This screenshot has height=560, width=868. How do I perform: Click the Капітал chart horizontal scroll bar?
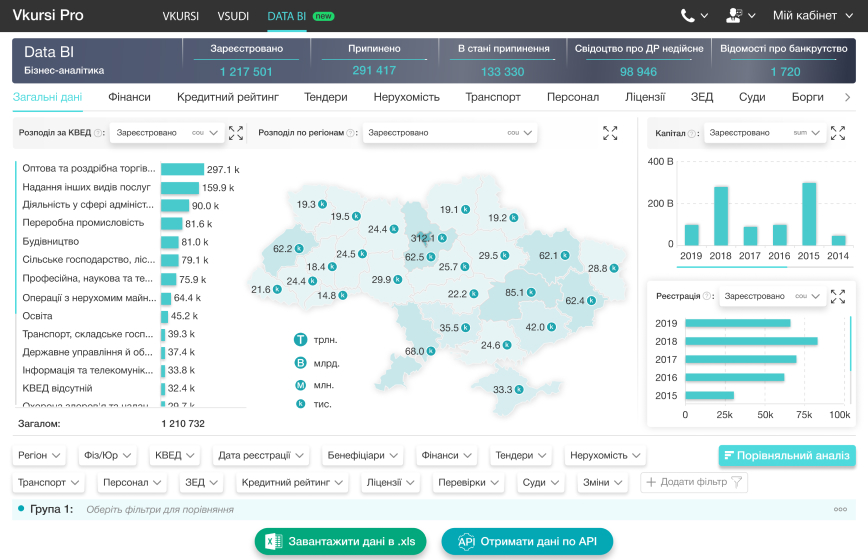(732, 267)
